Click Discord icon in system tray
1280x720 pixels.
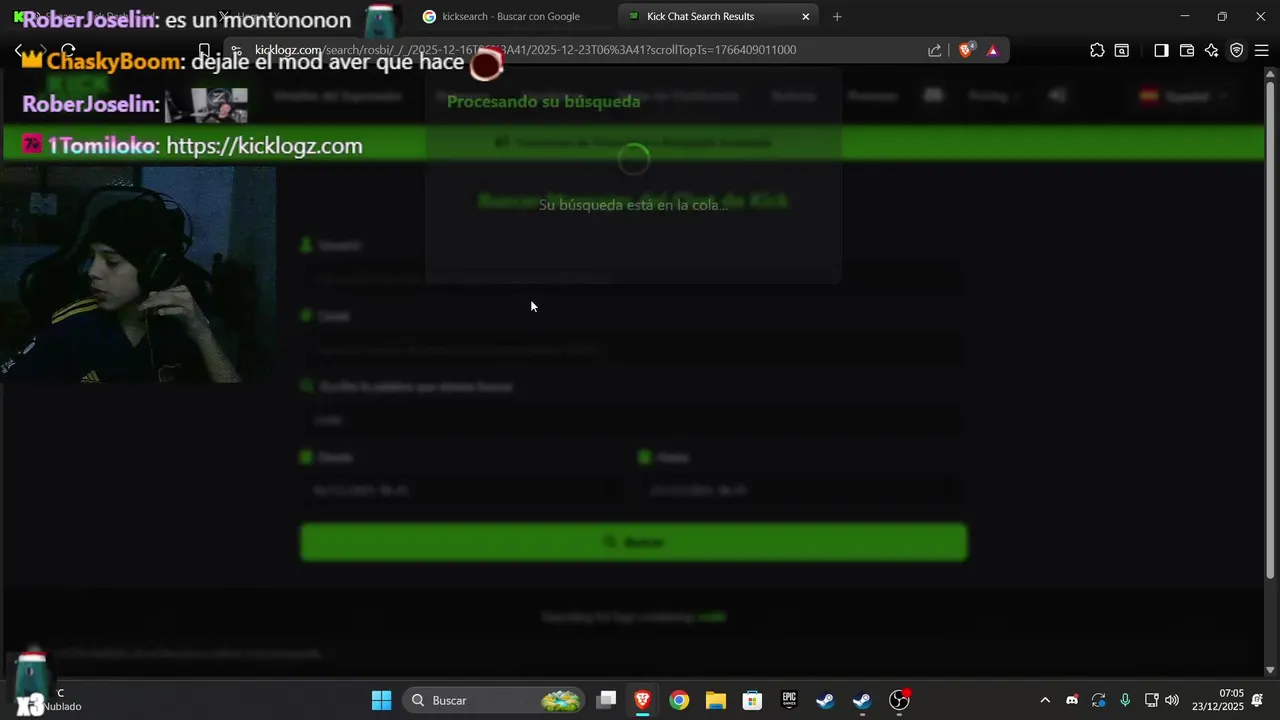click(x=1072, y=700)
